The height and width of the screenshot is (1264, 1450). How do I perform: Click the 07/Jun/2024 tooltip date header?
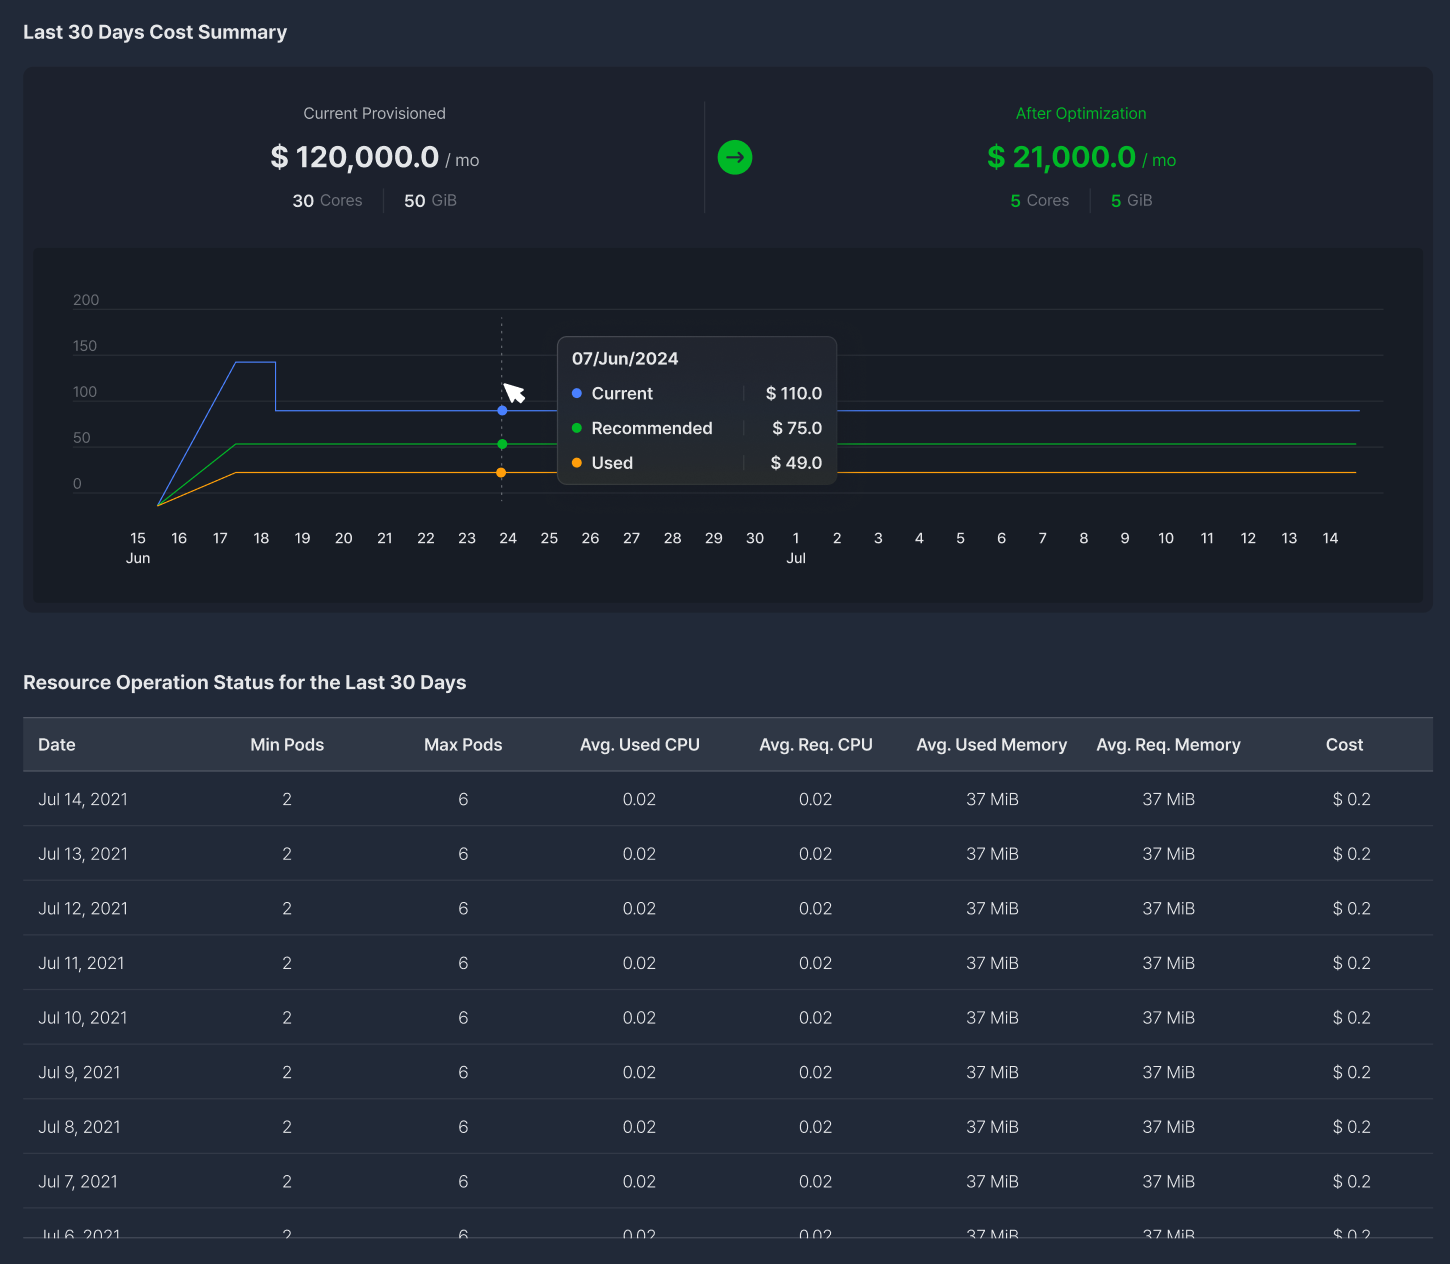[625, 359]
